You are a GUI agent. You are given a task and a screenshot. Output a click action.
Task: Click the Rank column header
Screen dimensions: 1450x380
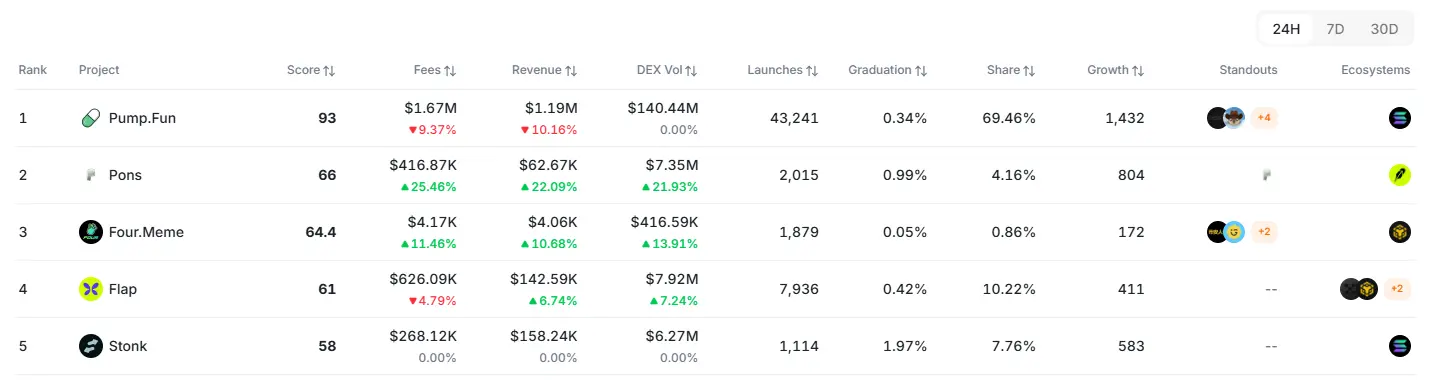coord(32,70)
